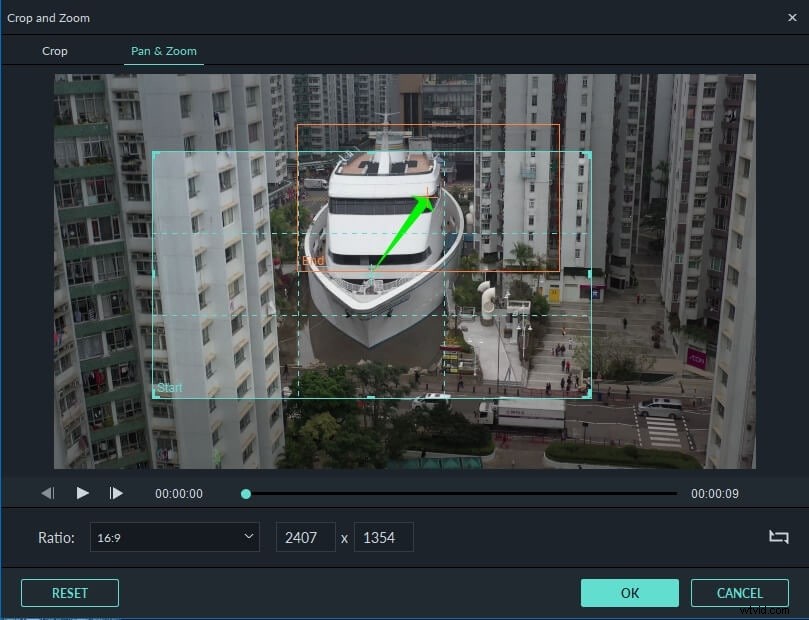Switch to the Crop tab
The height and width of the screenshot is (620, 809).
55,51
